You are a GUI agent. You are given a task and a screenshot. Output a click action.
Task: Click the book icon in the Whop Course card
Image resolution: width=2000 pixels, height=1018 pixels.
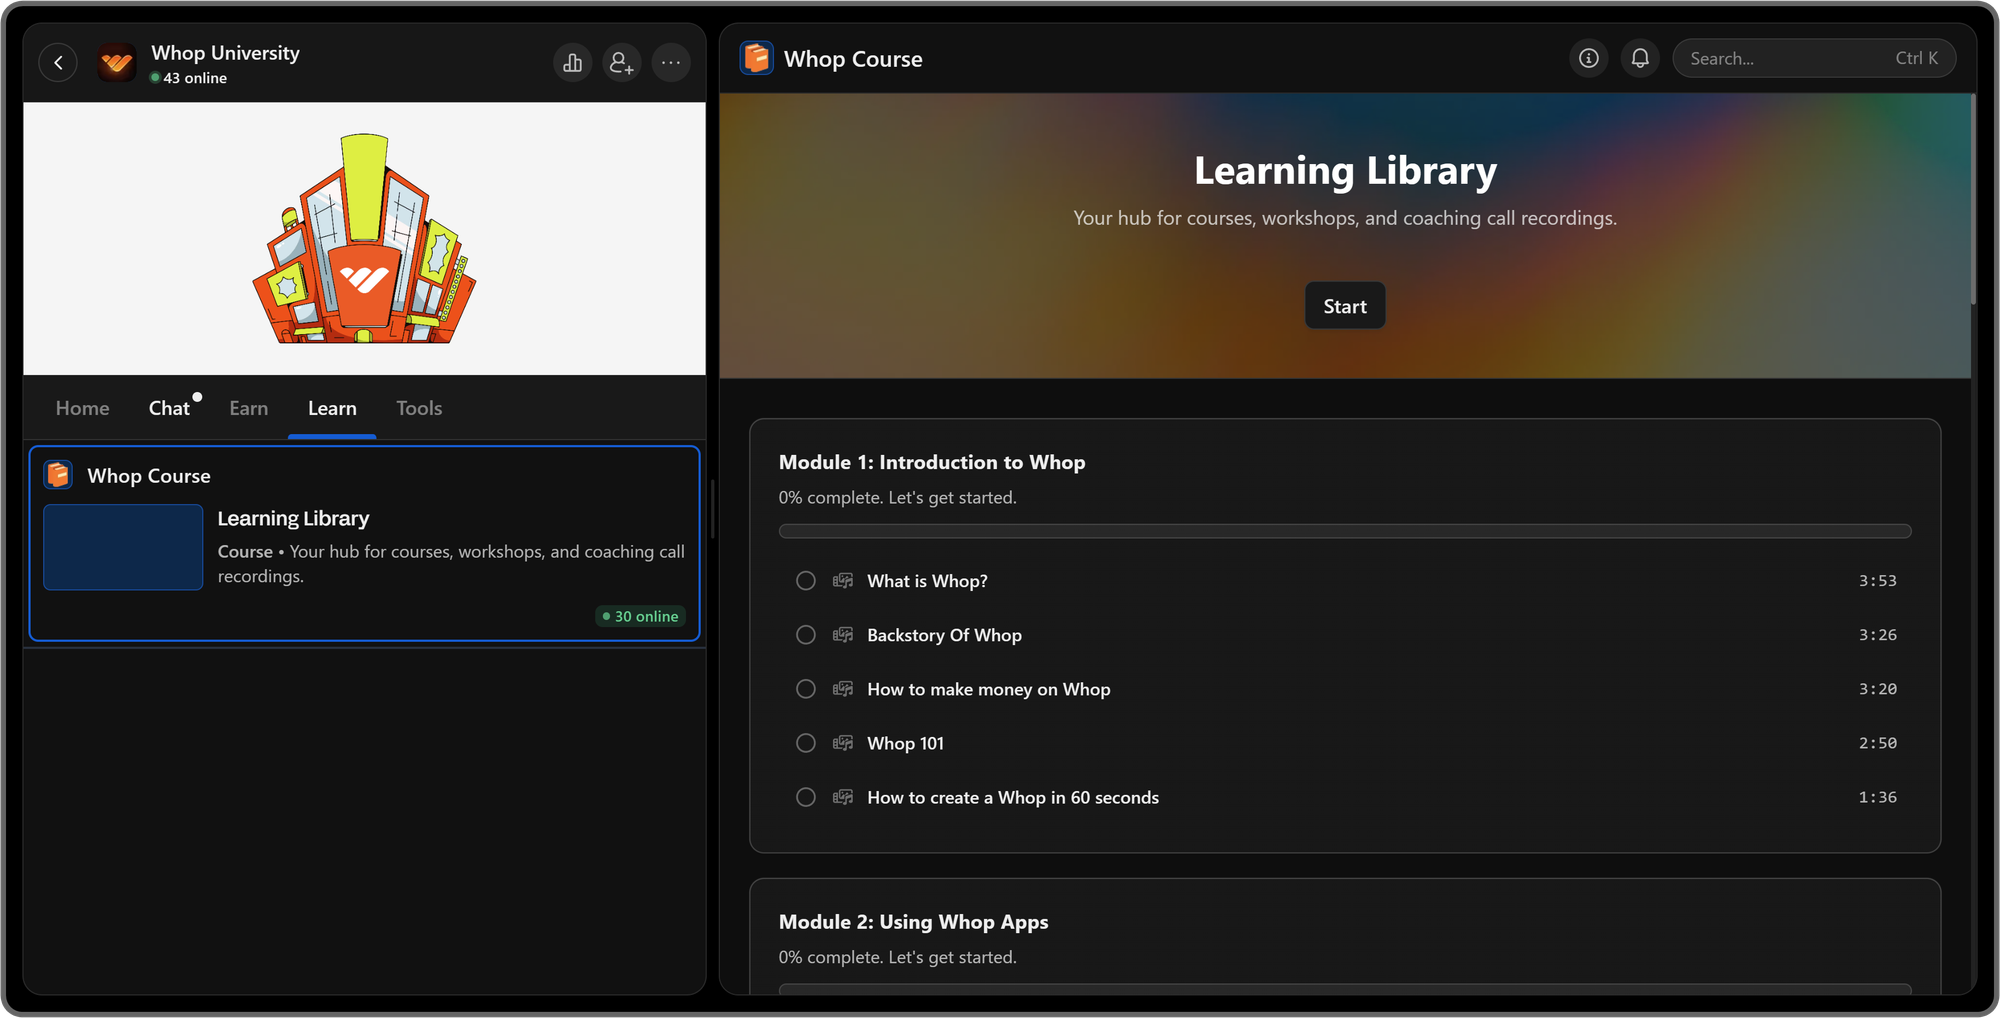click(x=59, y=475)
